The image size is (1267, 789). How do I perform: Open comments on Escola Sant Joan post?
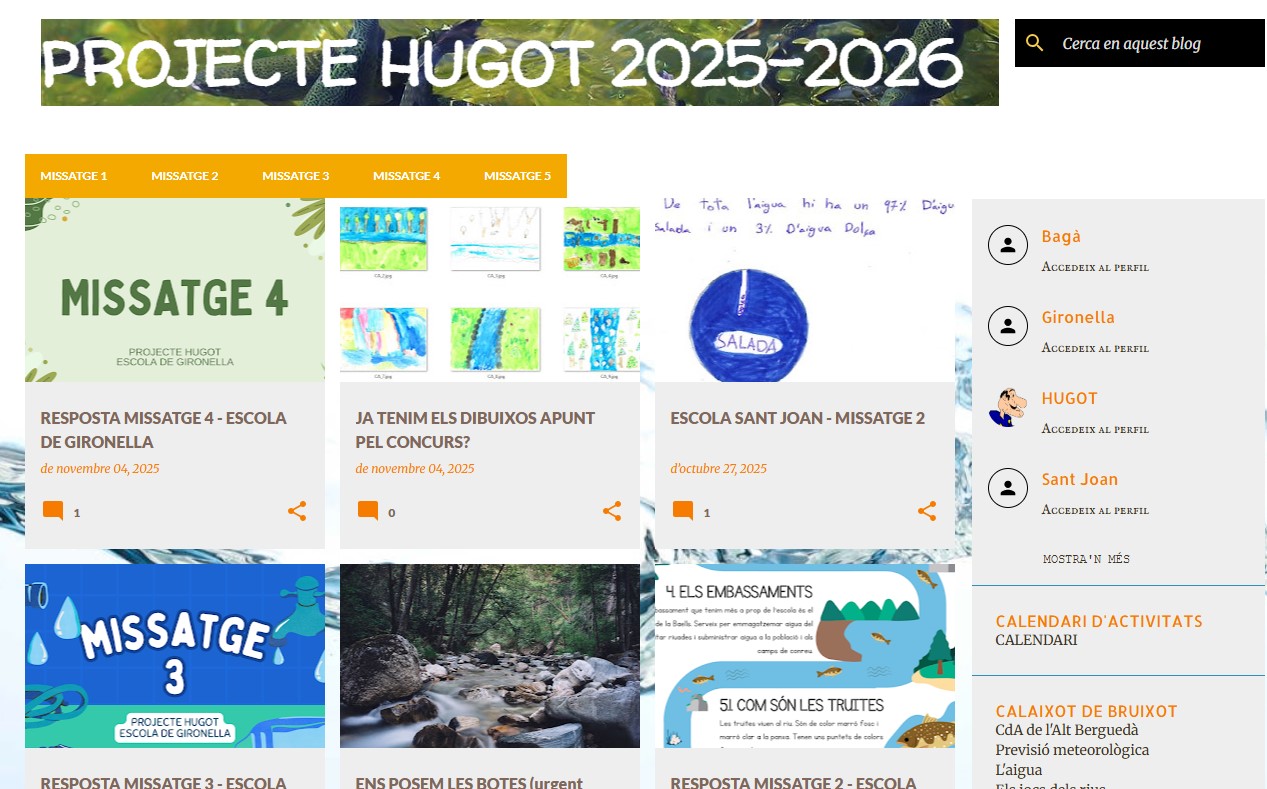coord(684,512)
